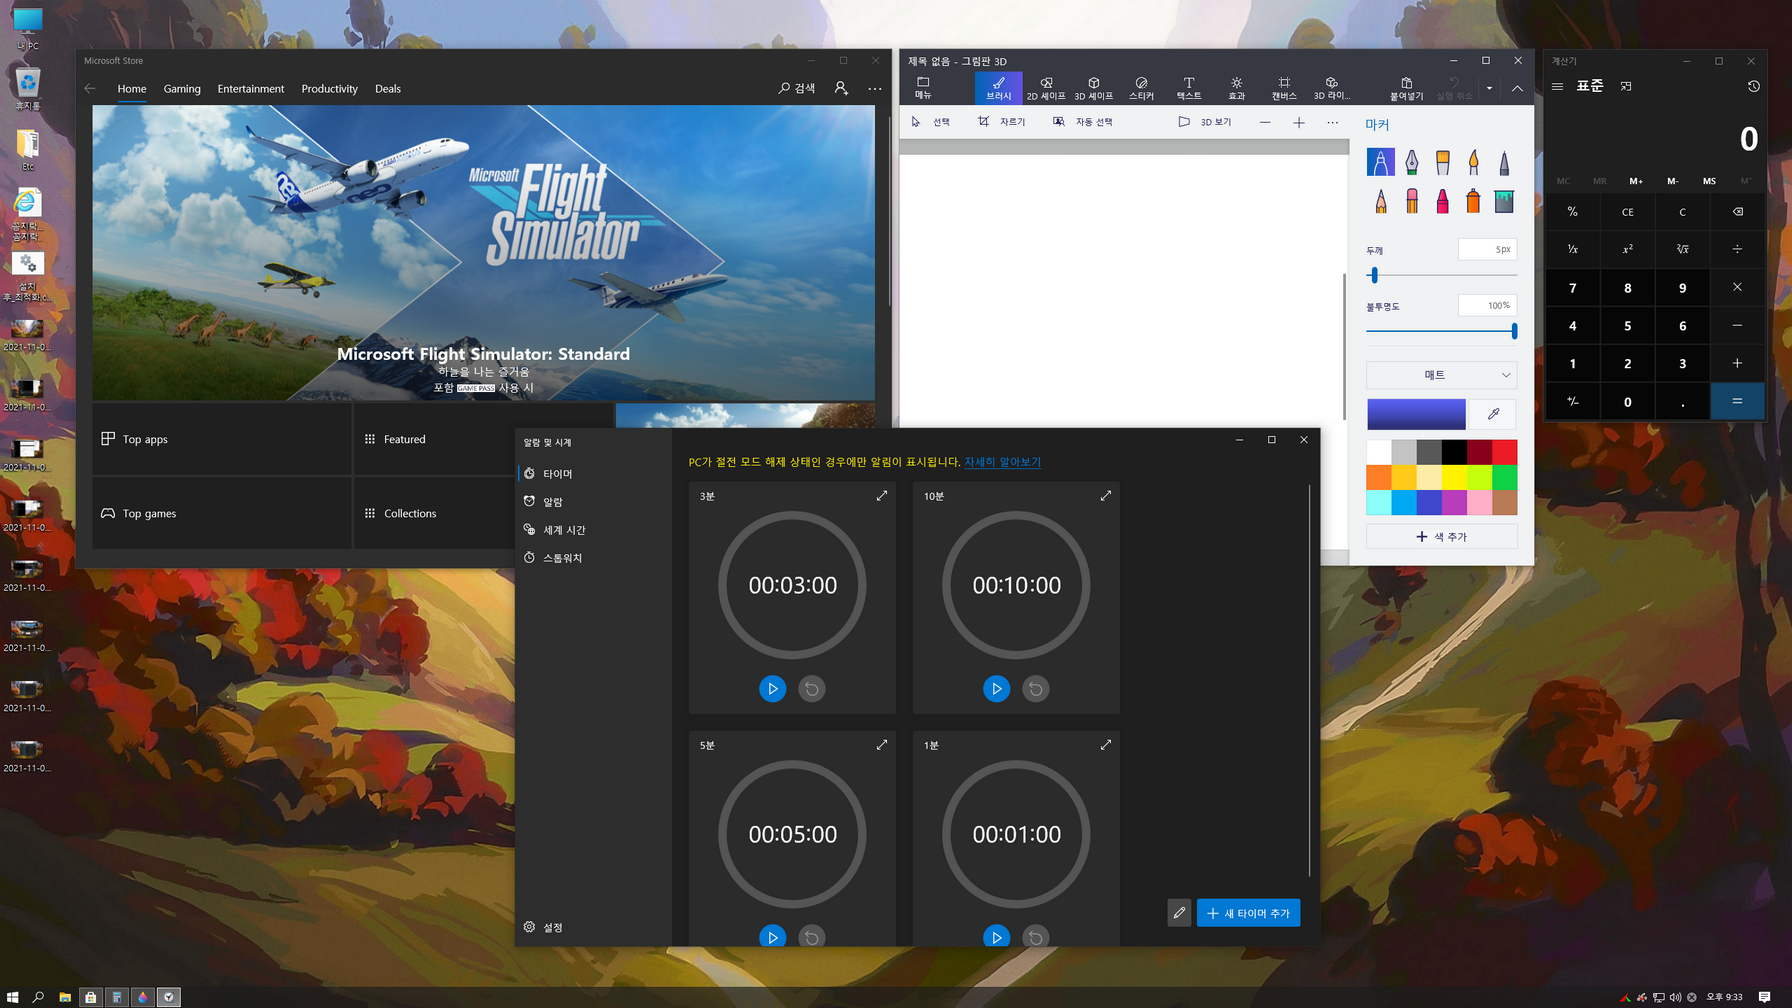Choose the Oil brush in Paint 3D
This screenshot has height=1008, width=1792.
[1442, 162]
